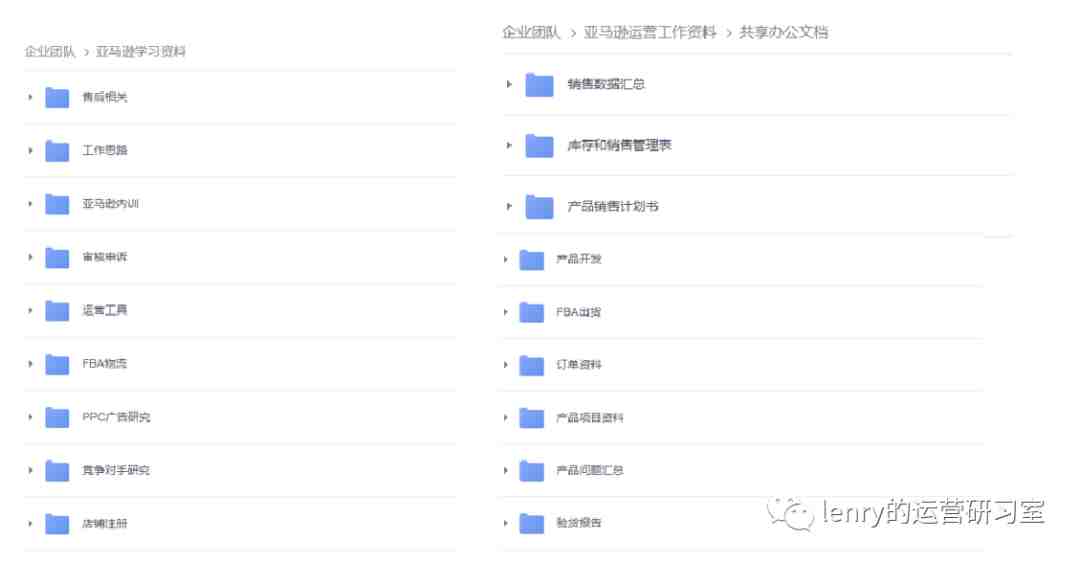Open the 订单资料 folder icon
The height and width of the screenshot is (562, 1080).
click(532, 365)
